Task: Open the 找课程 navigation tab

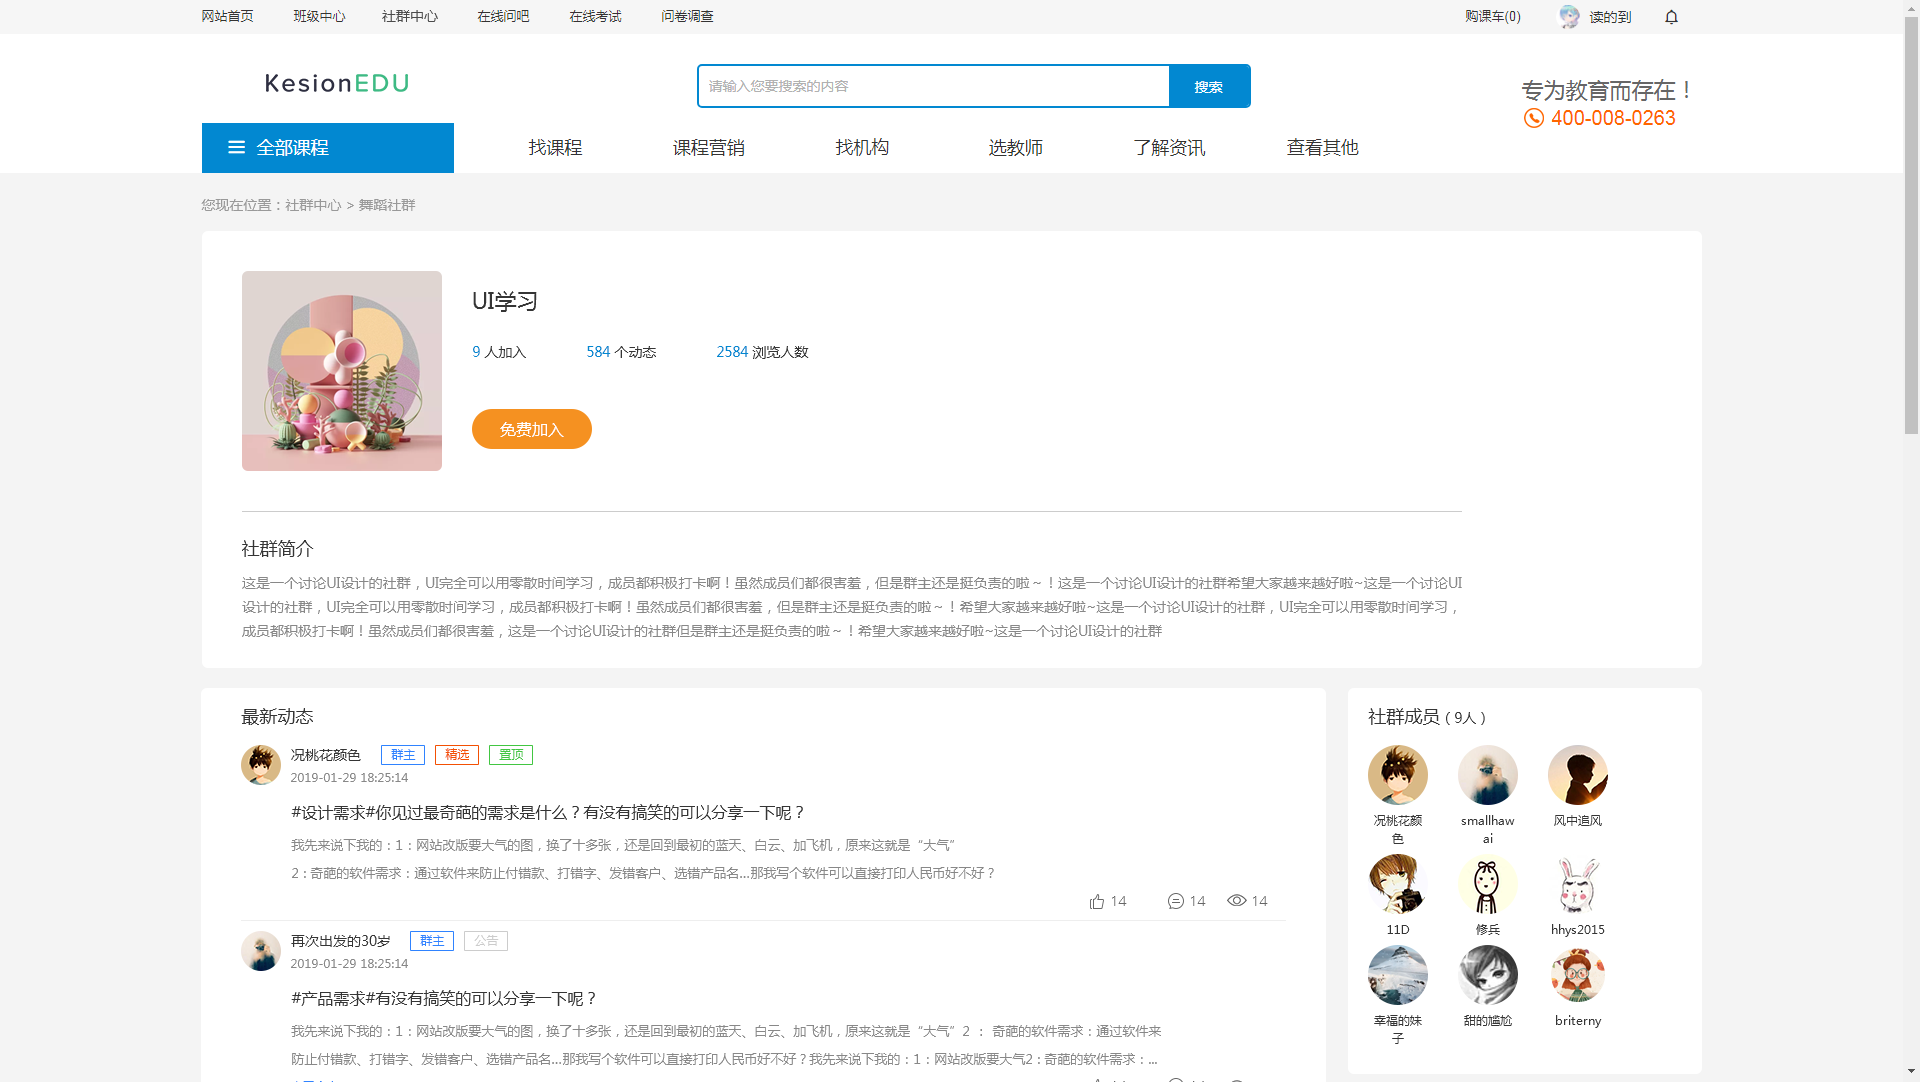Action: (x=555, y=148)
